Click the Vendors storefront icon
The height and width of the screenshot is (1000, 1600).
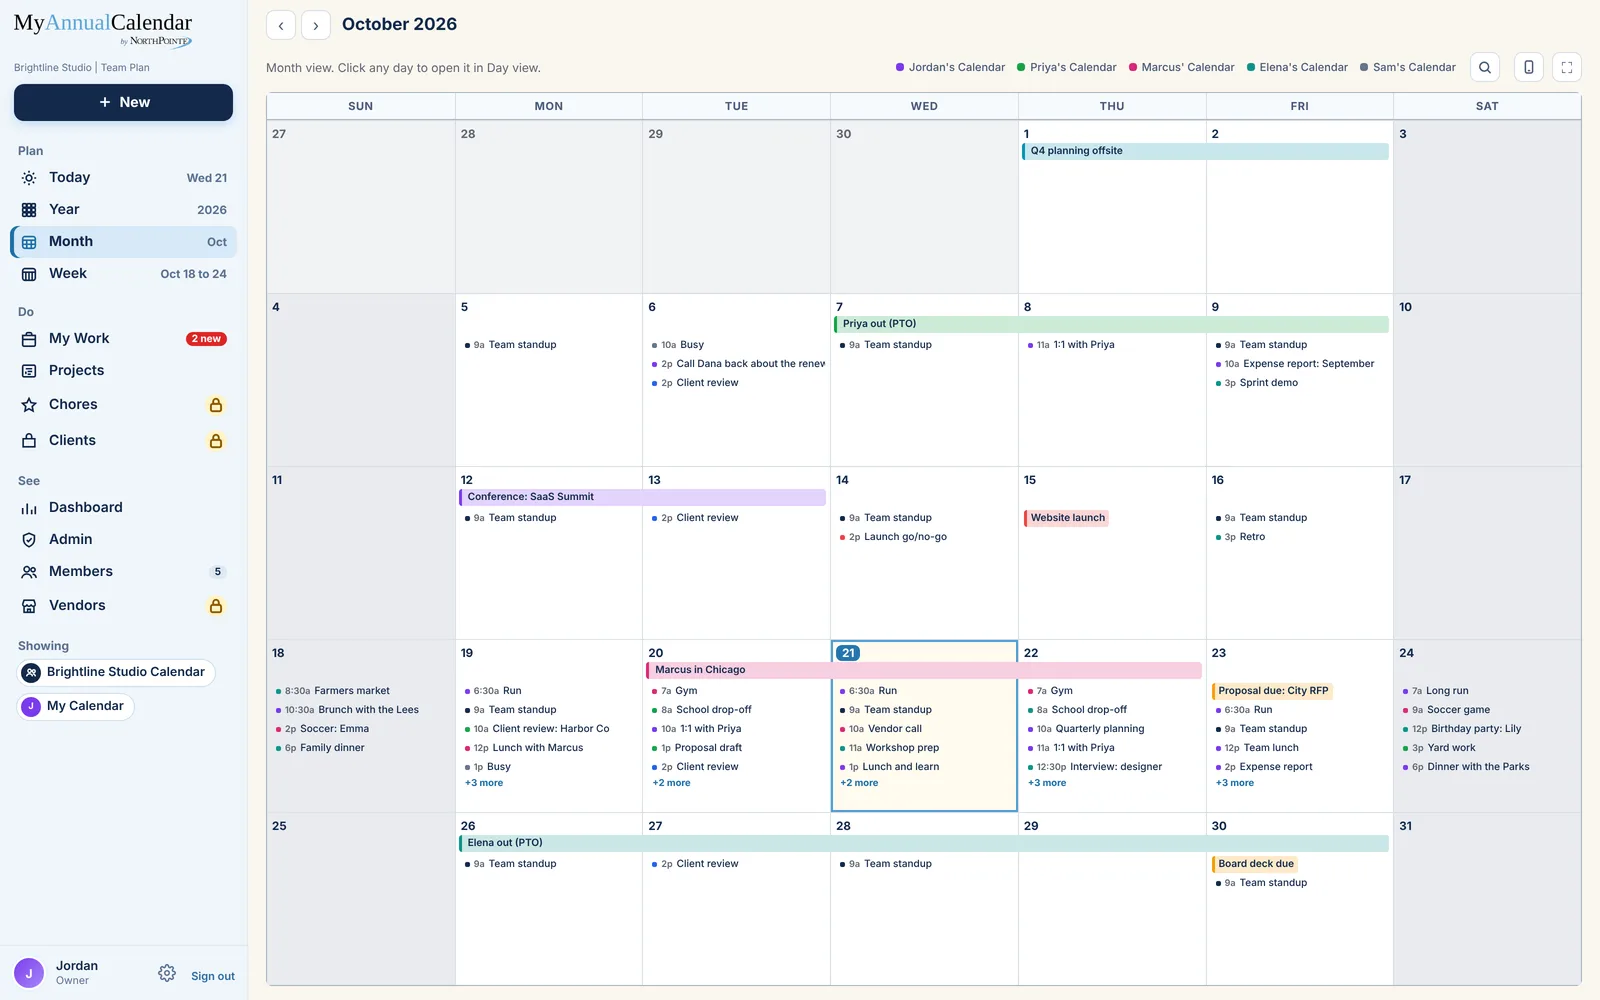[29, 606]
